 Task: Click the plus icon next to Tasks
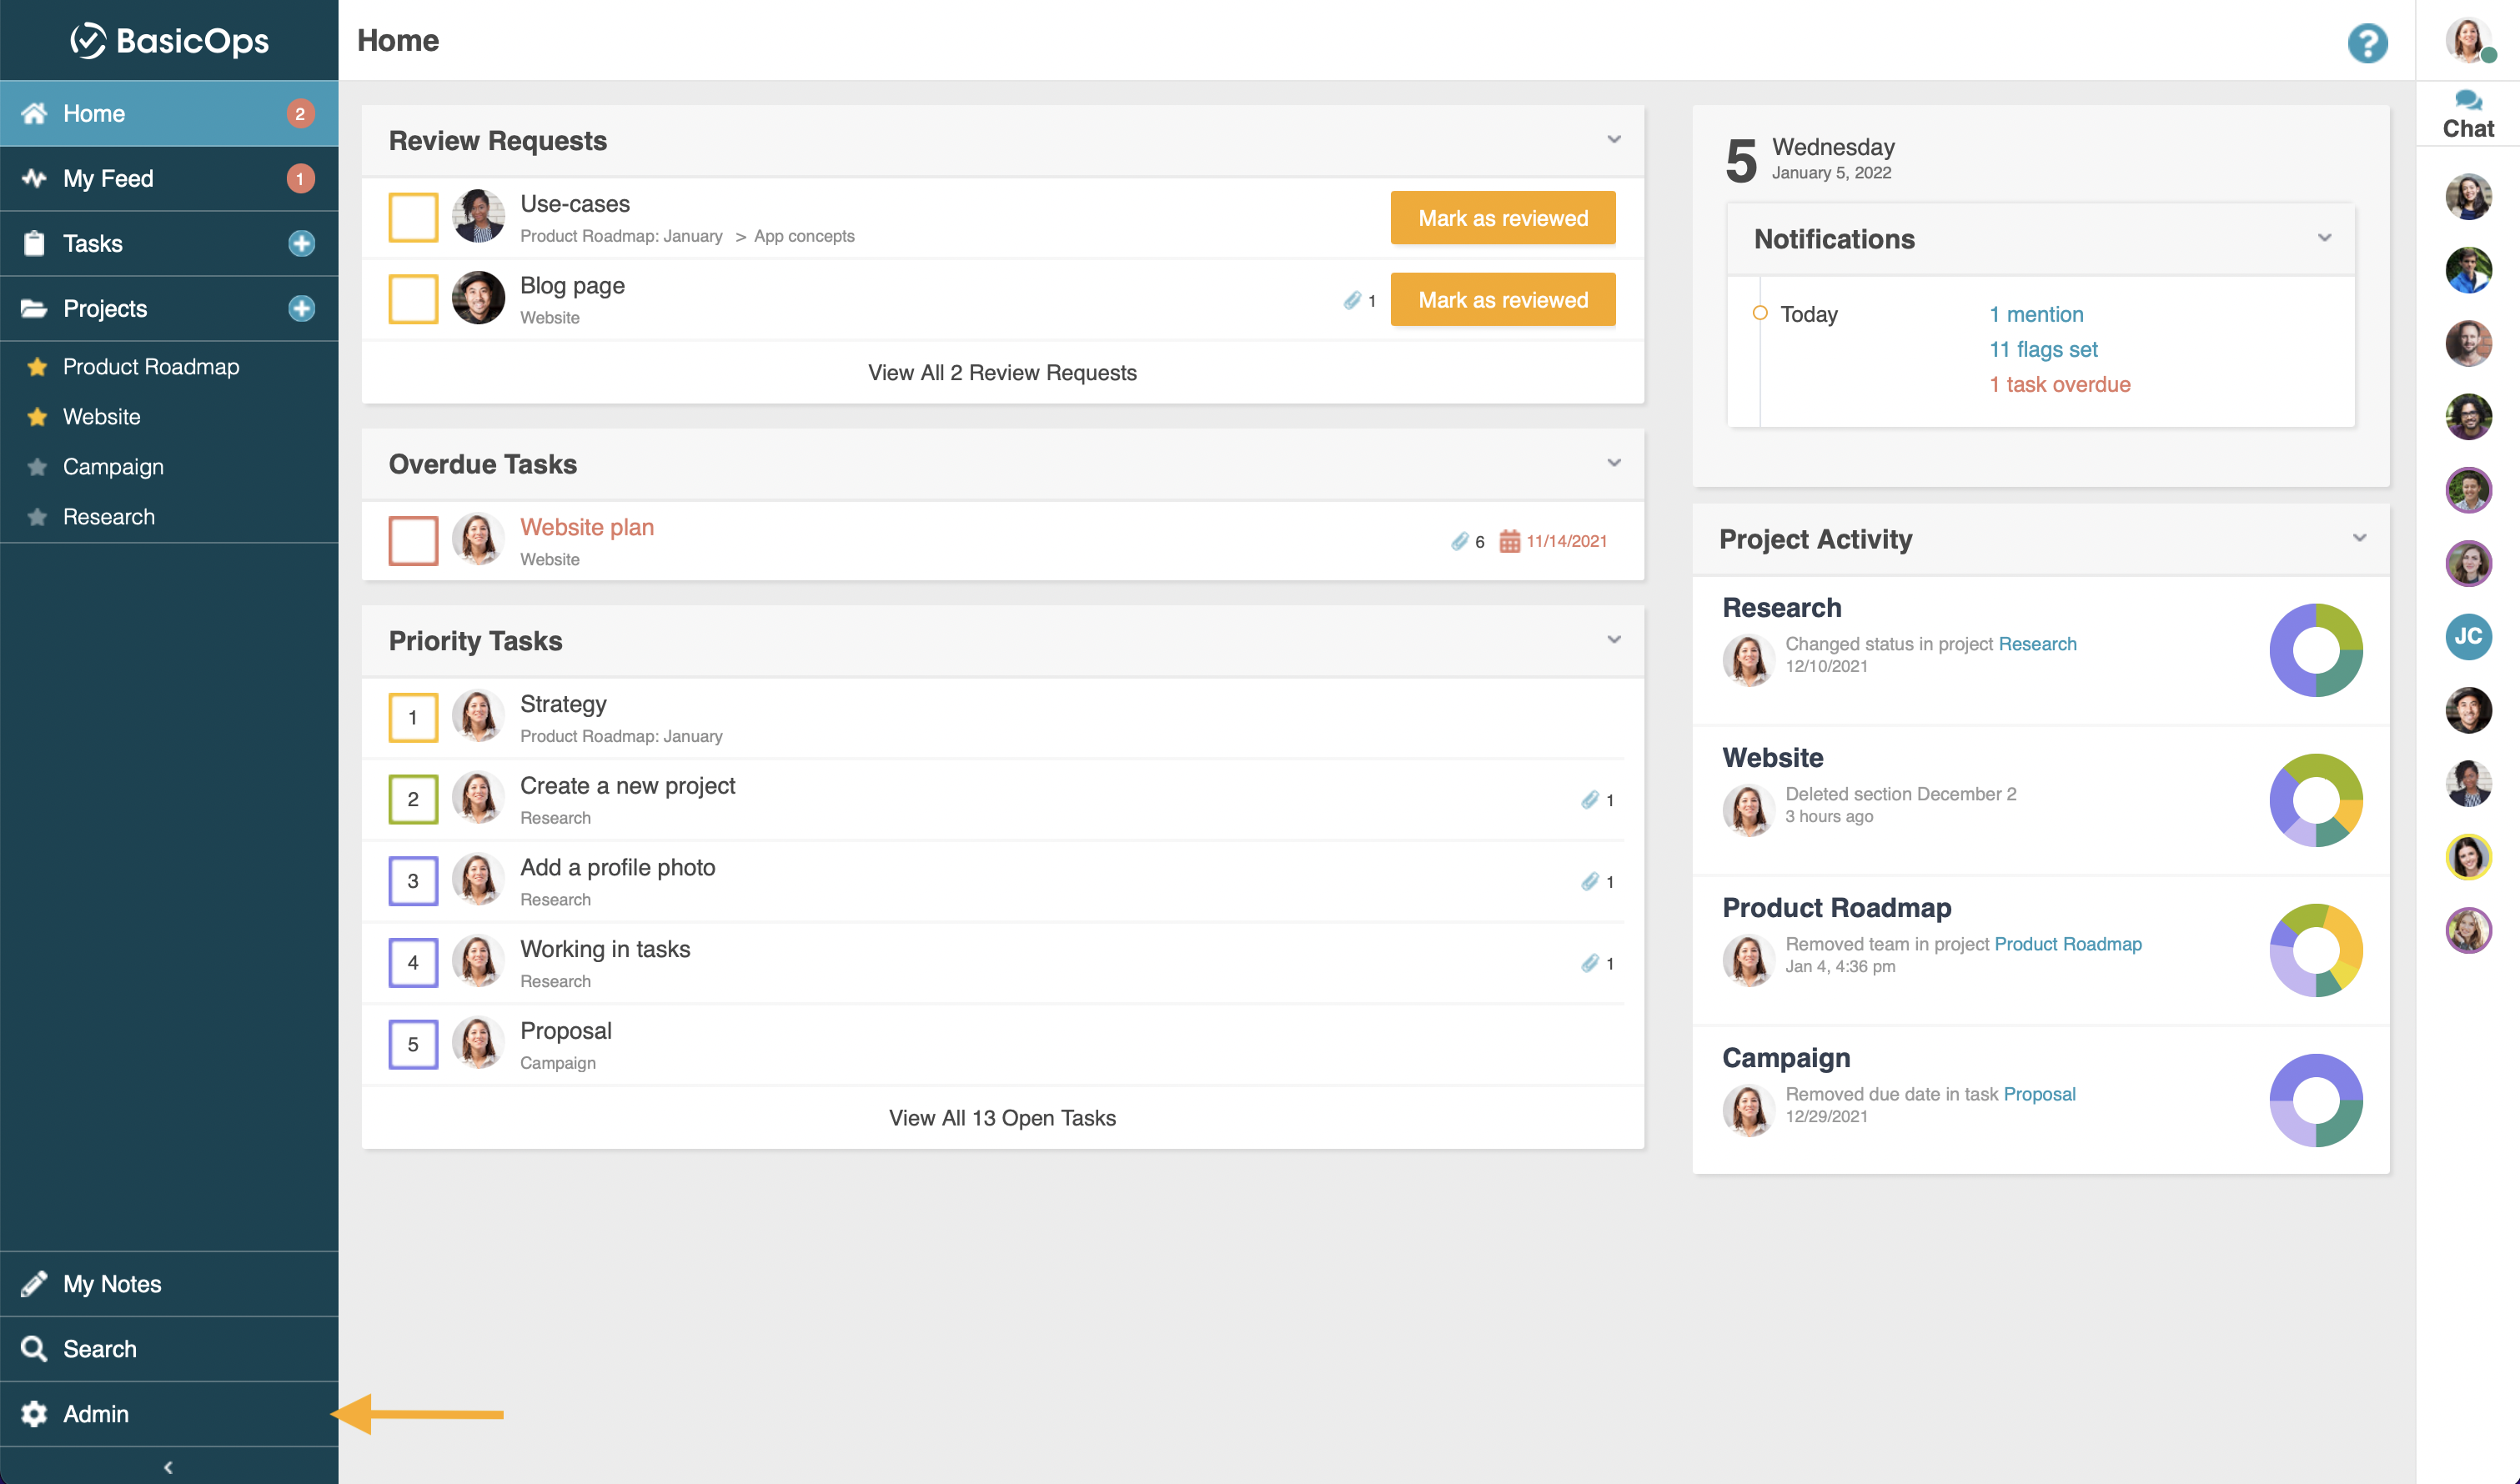(x=301, y=243)
